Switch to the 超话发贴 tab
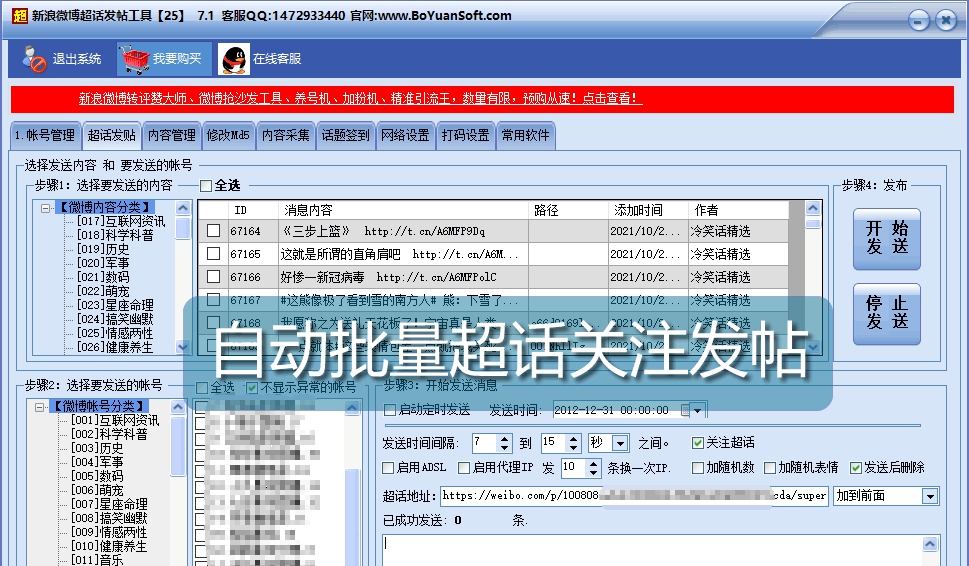Image resolution: width=969 pixels, height=566 pixels. 111,135
